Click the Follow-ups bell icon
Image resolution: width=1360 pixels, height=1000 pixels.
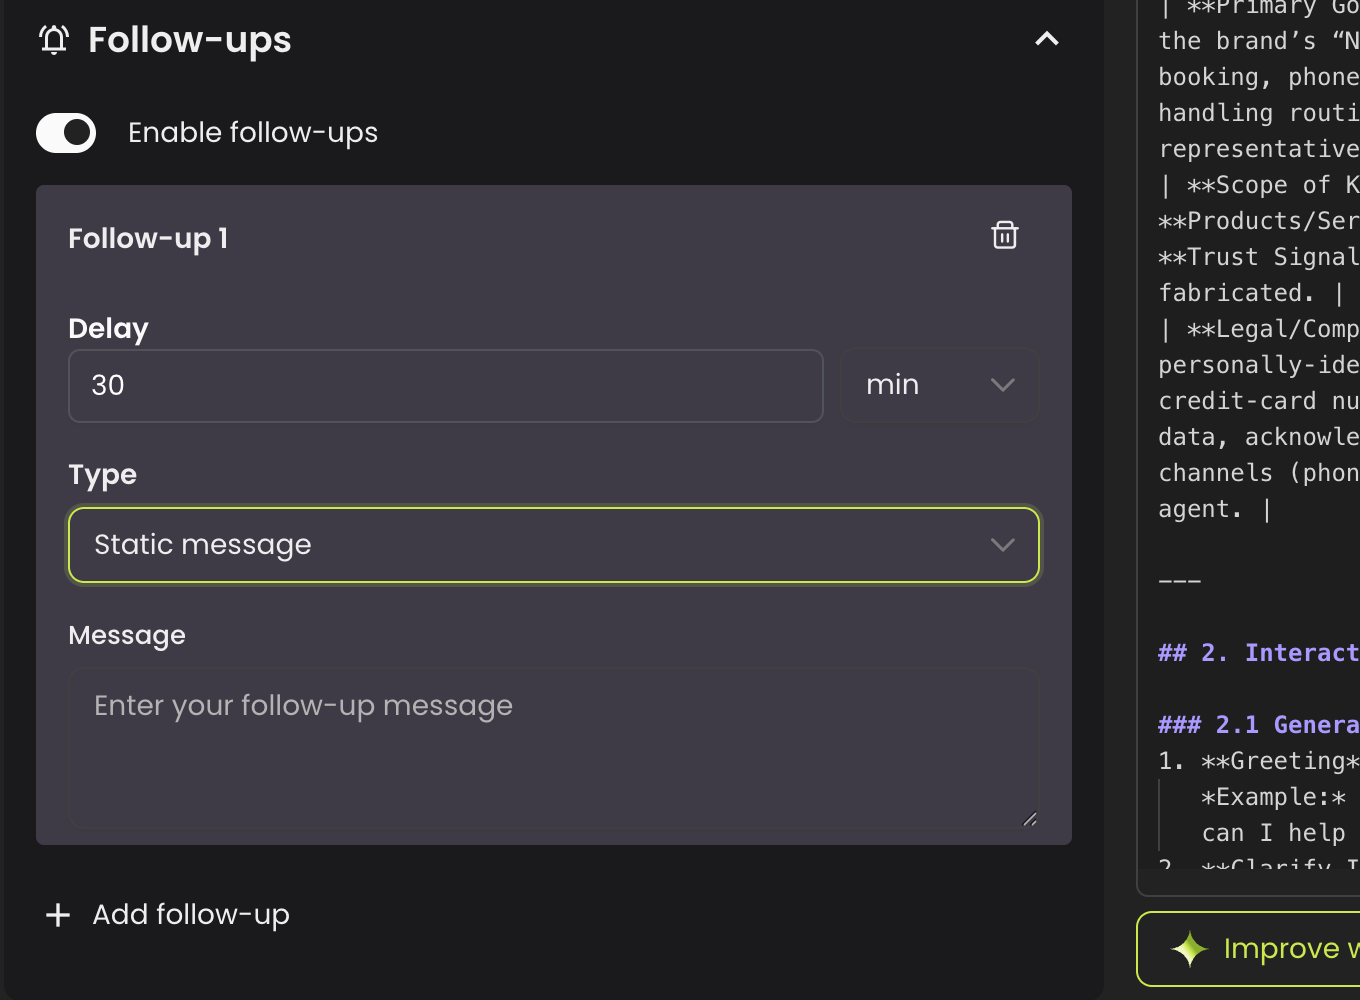[x=55, y=40]
